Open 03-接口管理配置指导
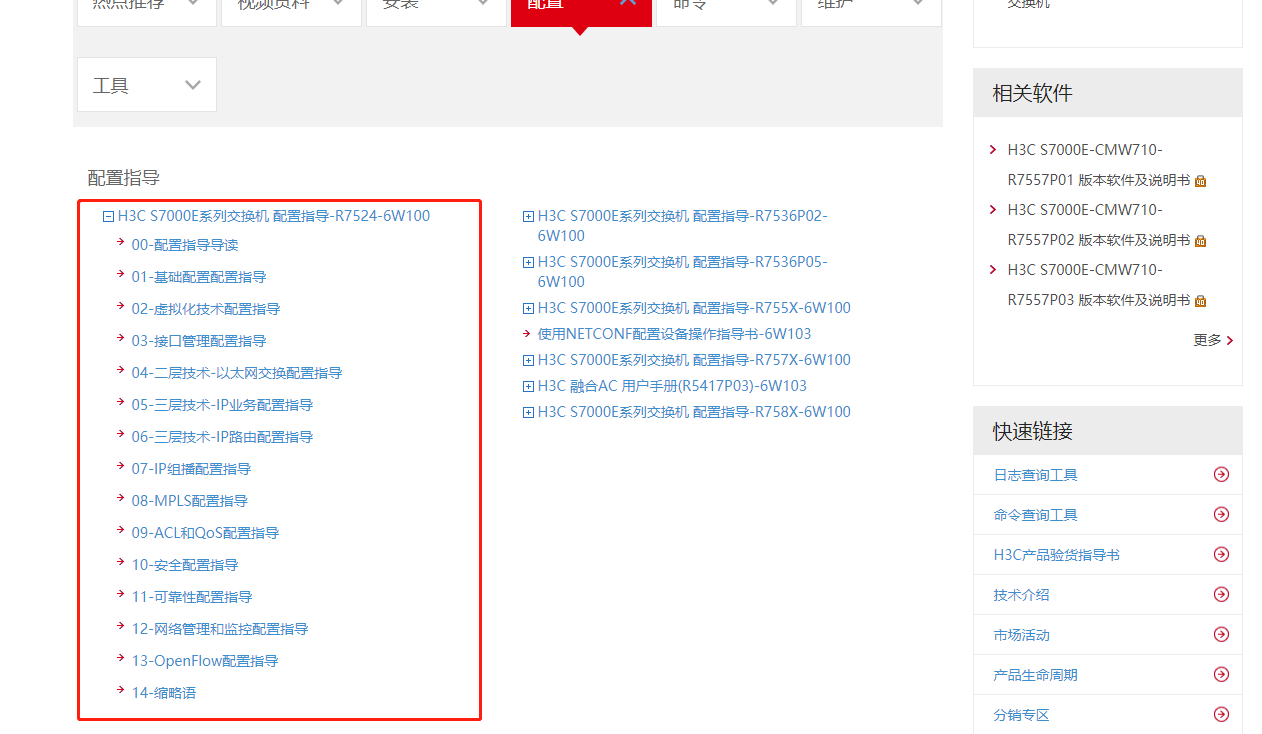Screen dimensions: 1262x734 tap(199, 341)
